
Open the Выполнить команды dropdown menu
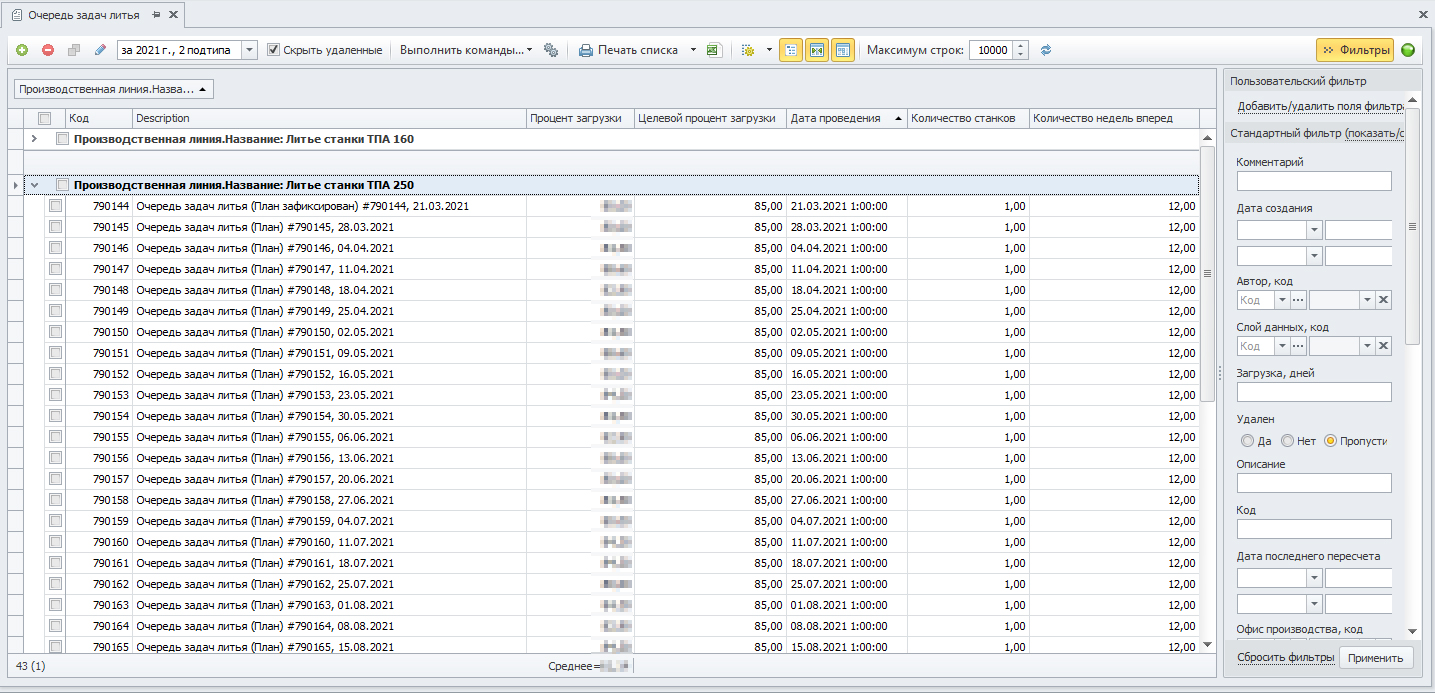465,50
